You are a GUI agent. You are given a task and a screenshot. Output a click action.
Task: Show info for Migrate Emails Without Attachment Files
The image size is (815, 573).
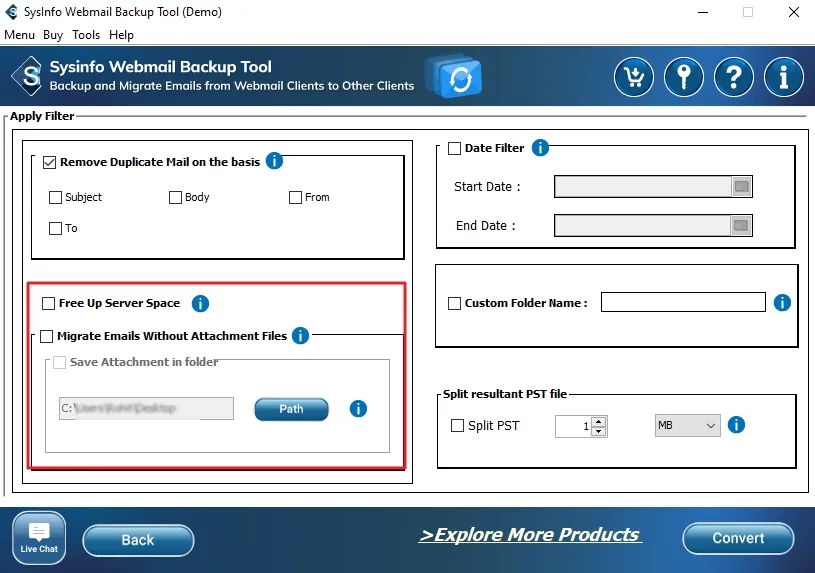pyautogui.click(x=300, y=336)
